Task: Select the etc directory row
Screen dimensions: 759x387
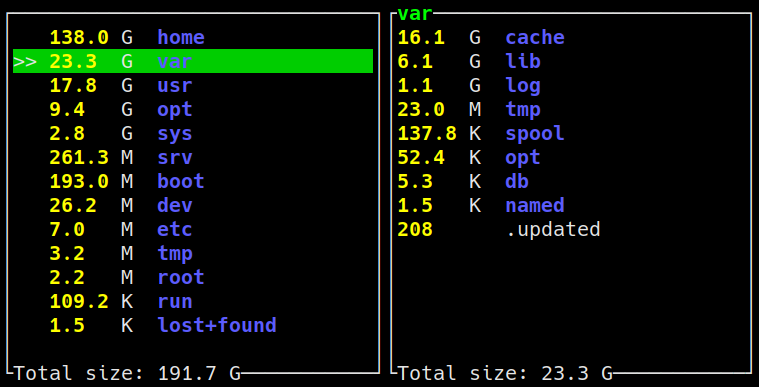Action: click(193, 229)
